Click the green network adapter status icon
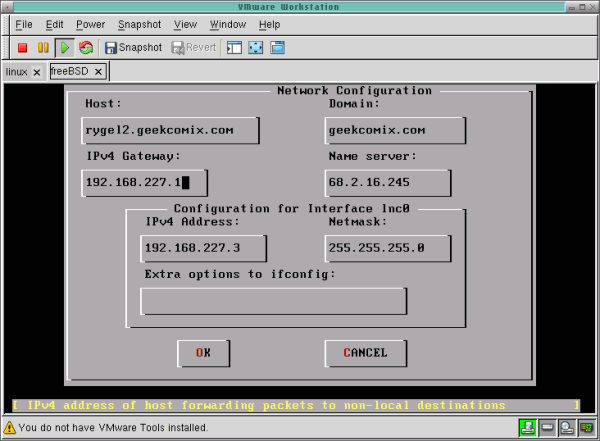The height and width of the screenshot is (441, 600). (528, 428)
